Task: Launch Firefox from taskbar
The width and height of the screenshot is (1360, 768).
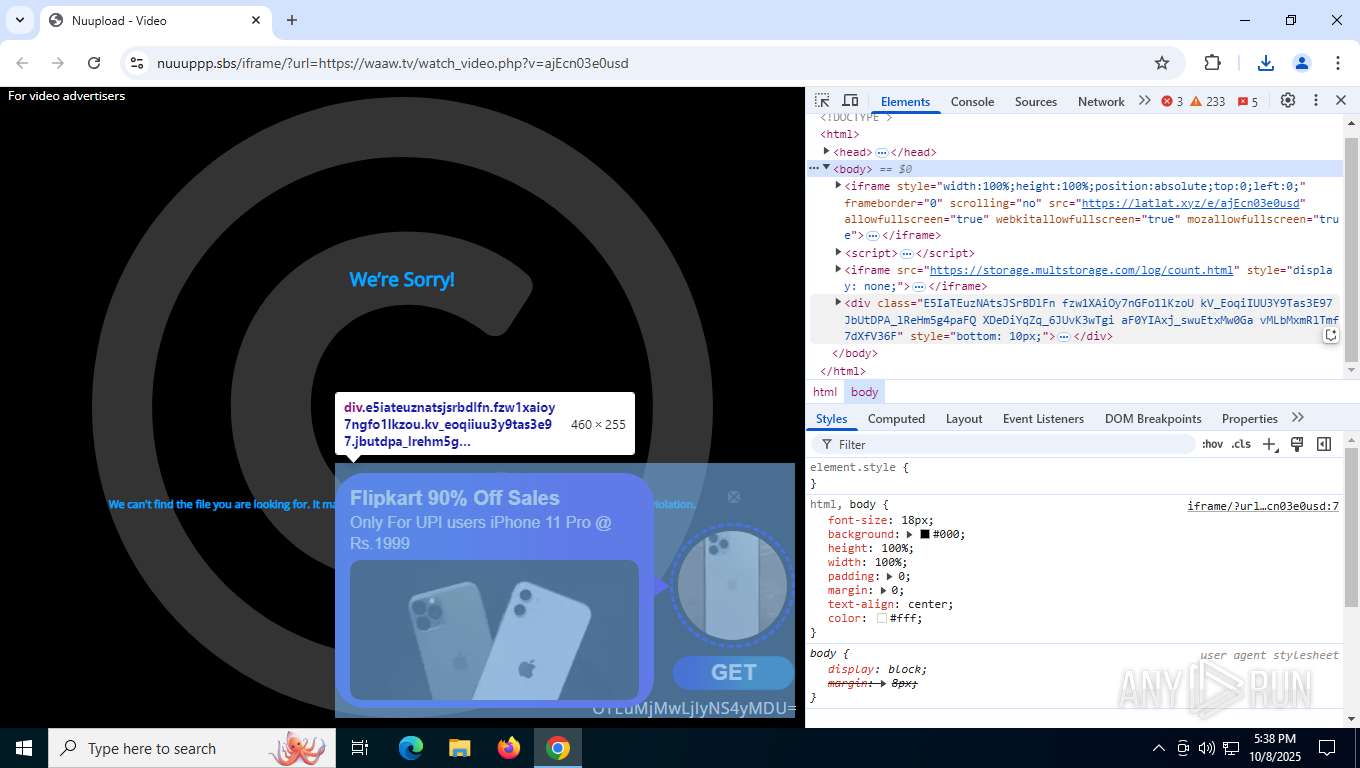Action: [509, 748]
